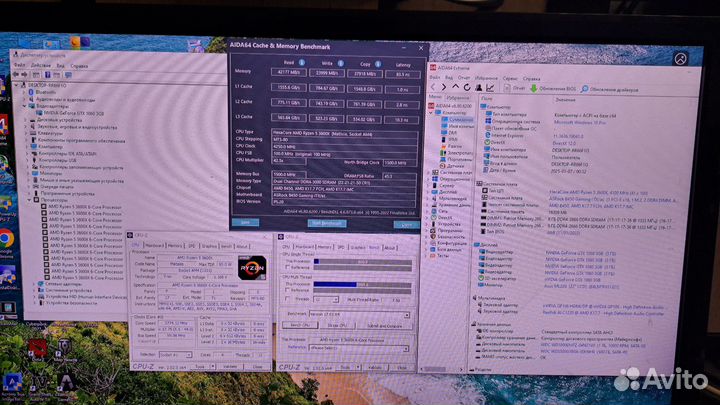Toggle Threads checkbox in CPU-Z bench
The width and height of the screenshot is (720, 405).
287,299
